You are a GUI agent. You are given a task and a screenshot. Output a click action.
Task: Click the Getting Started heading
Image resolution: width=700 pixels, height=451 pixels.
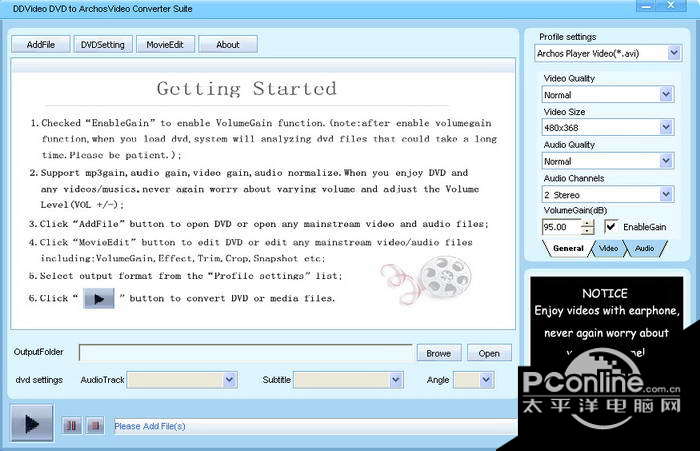tap(247, 88)
